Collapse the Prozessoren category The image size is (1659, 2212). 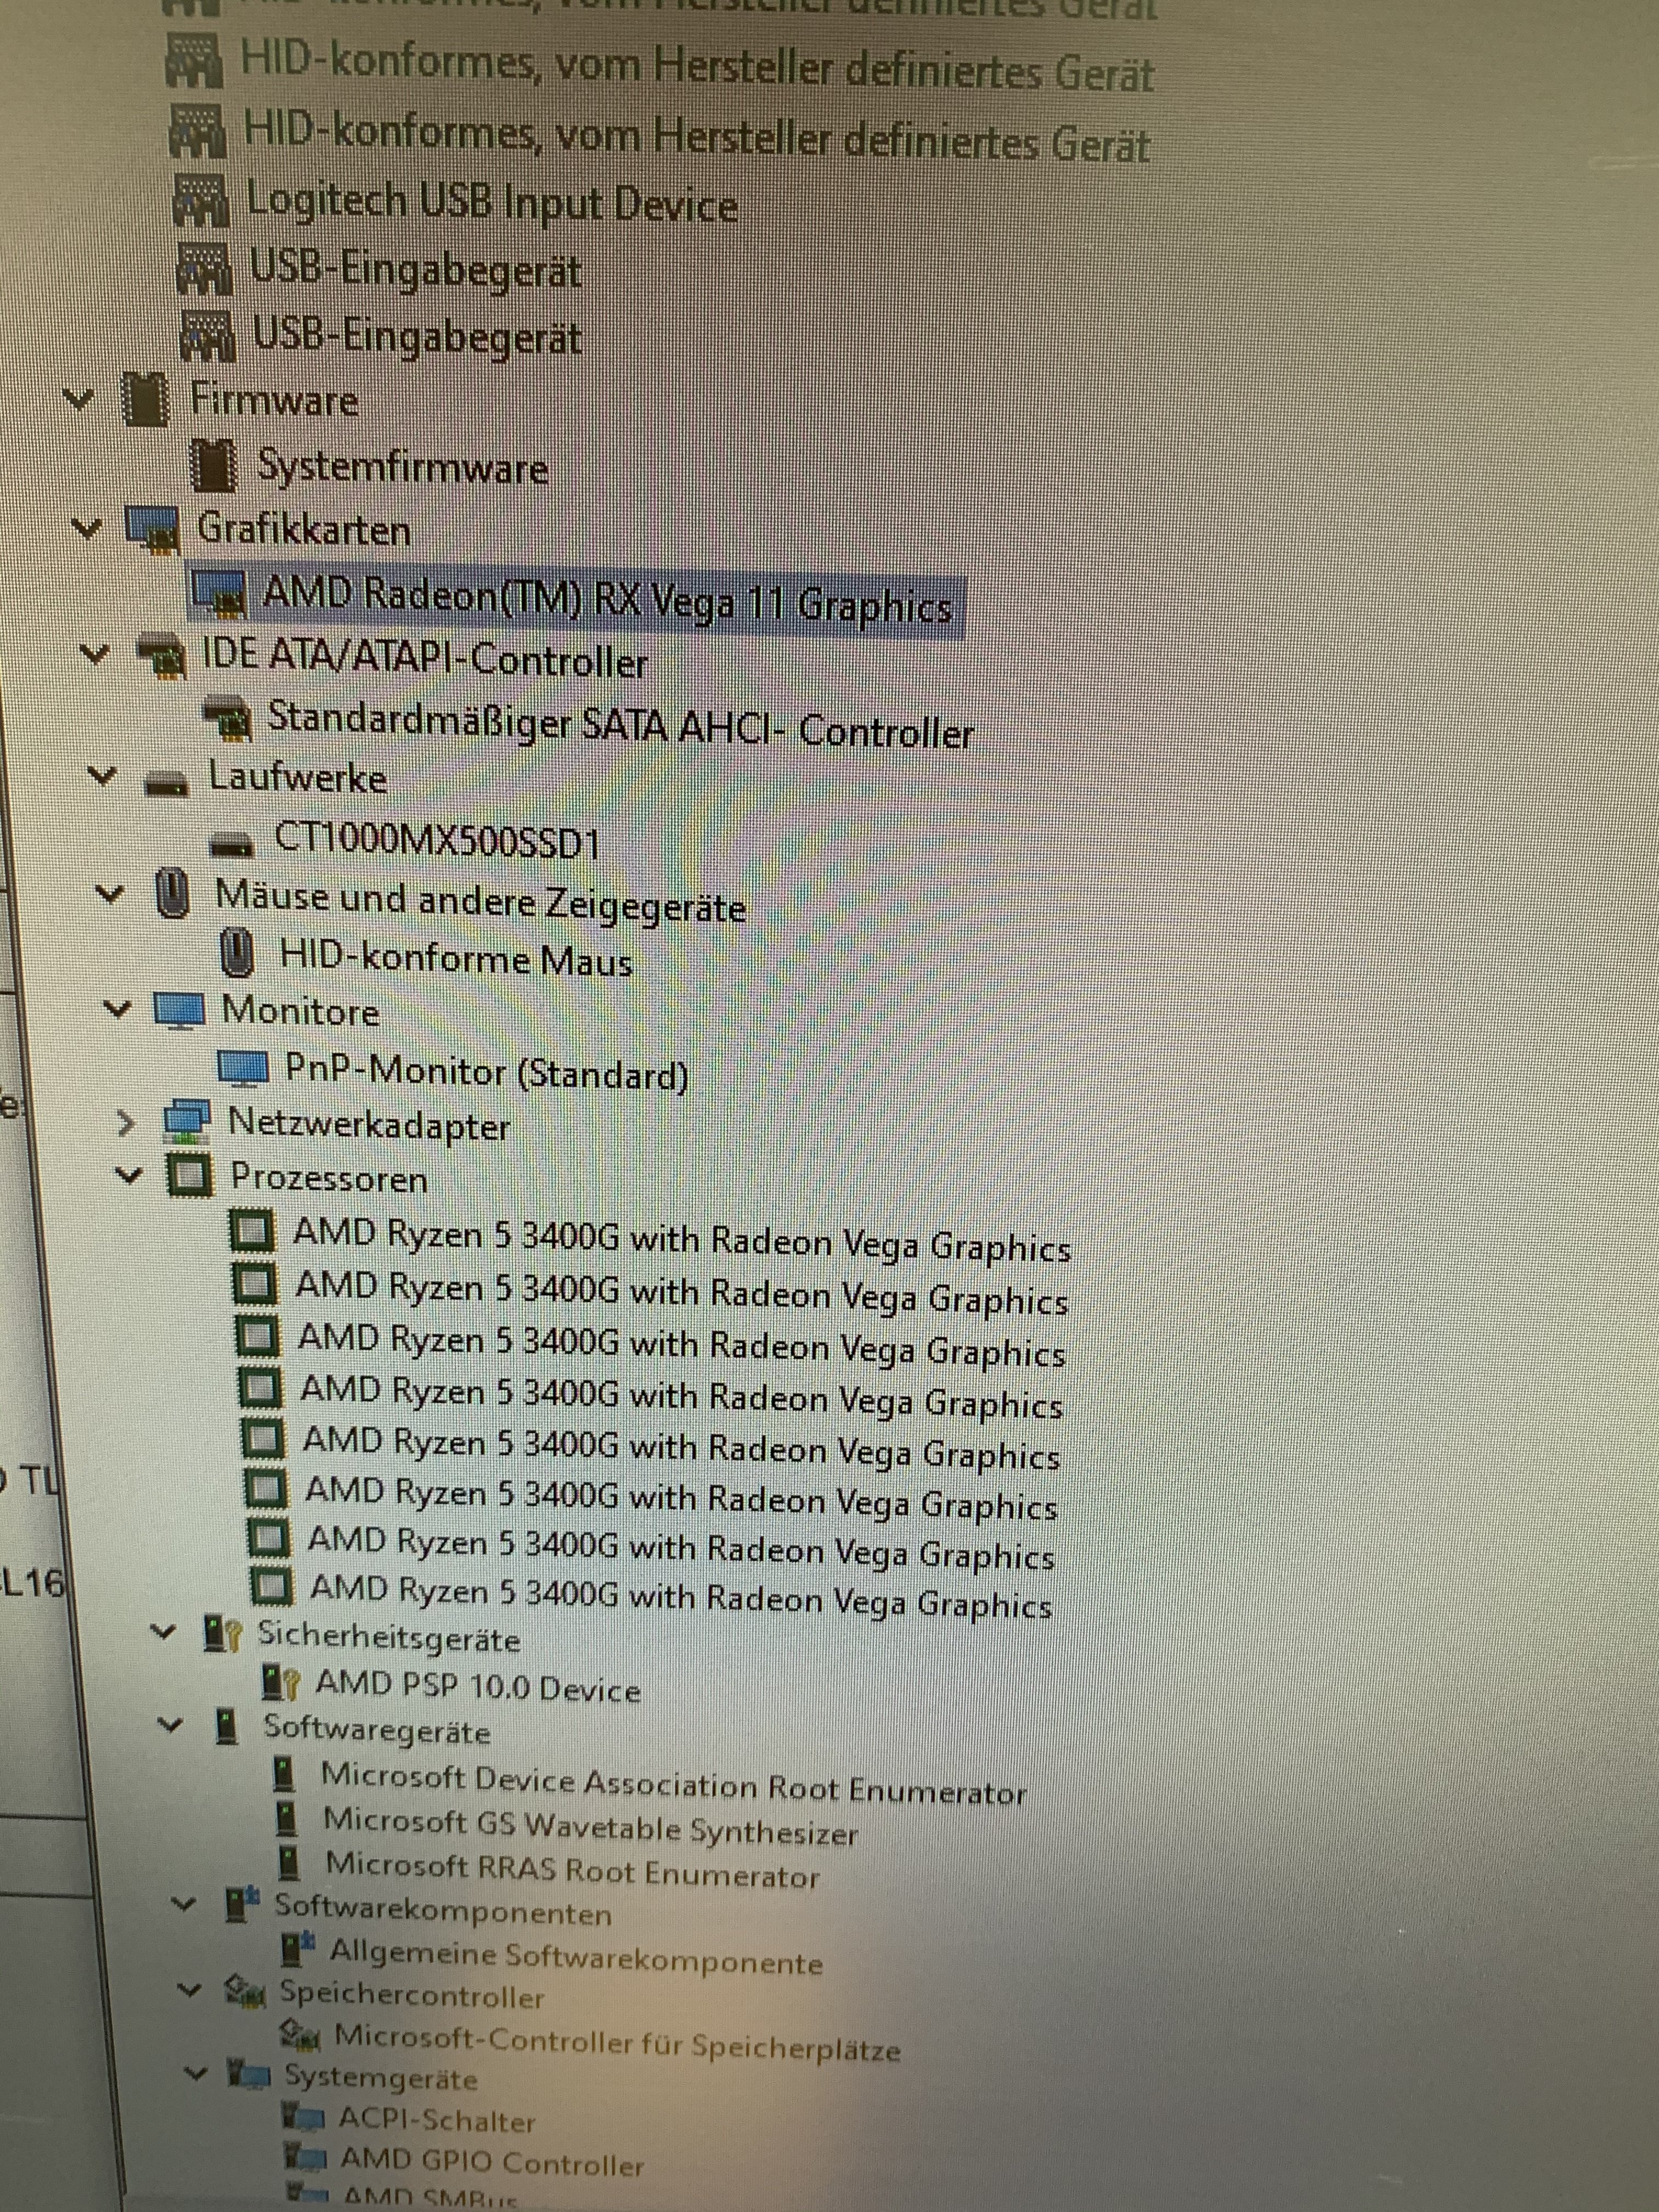click(x=129, y=1174)
